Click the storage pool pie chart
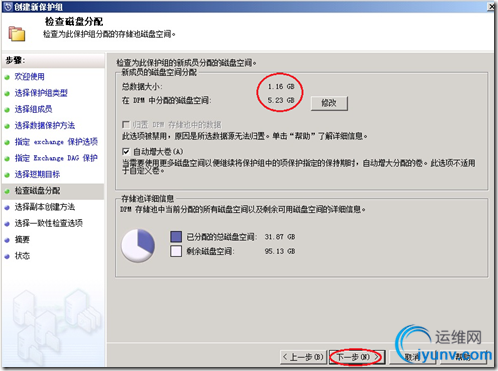Viewport: 498px width, 371px height. [138, 245]
